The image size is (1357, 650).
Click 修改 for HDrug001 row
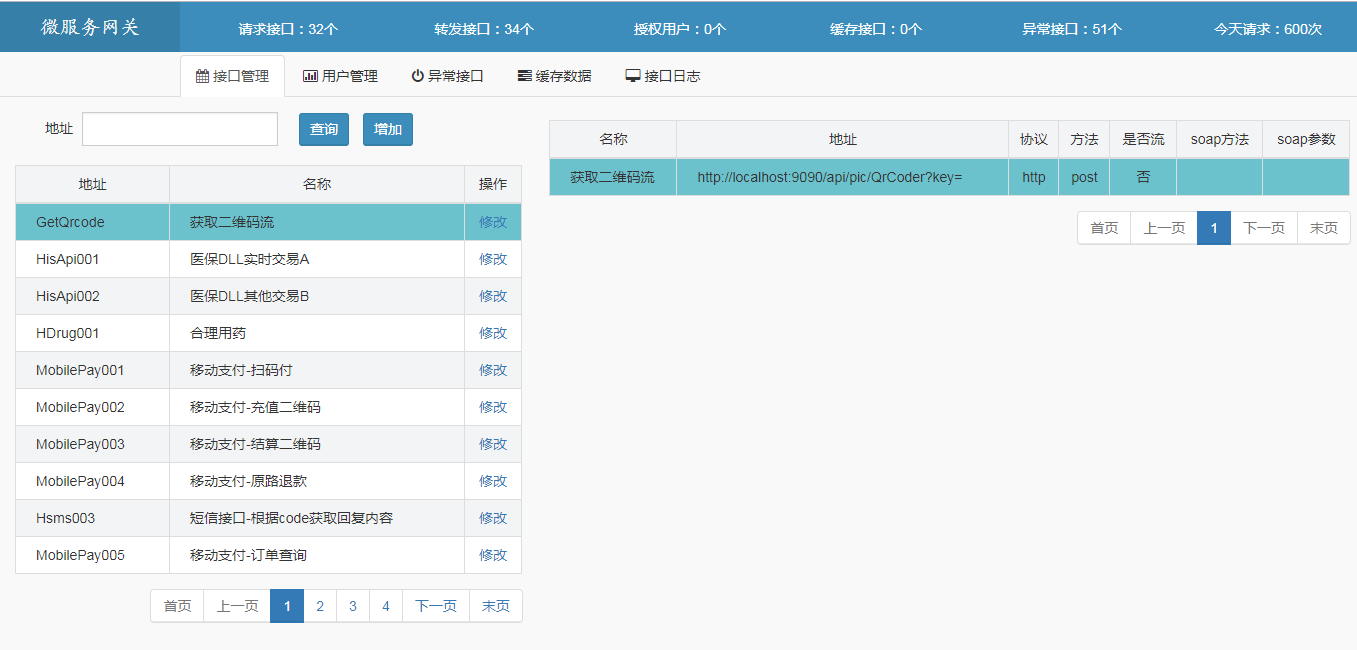click(x=493, y=333)
